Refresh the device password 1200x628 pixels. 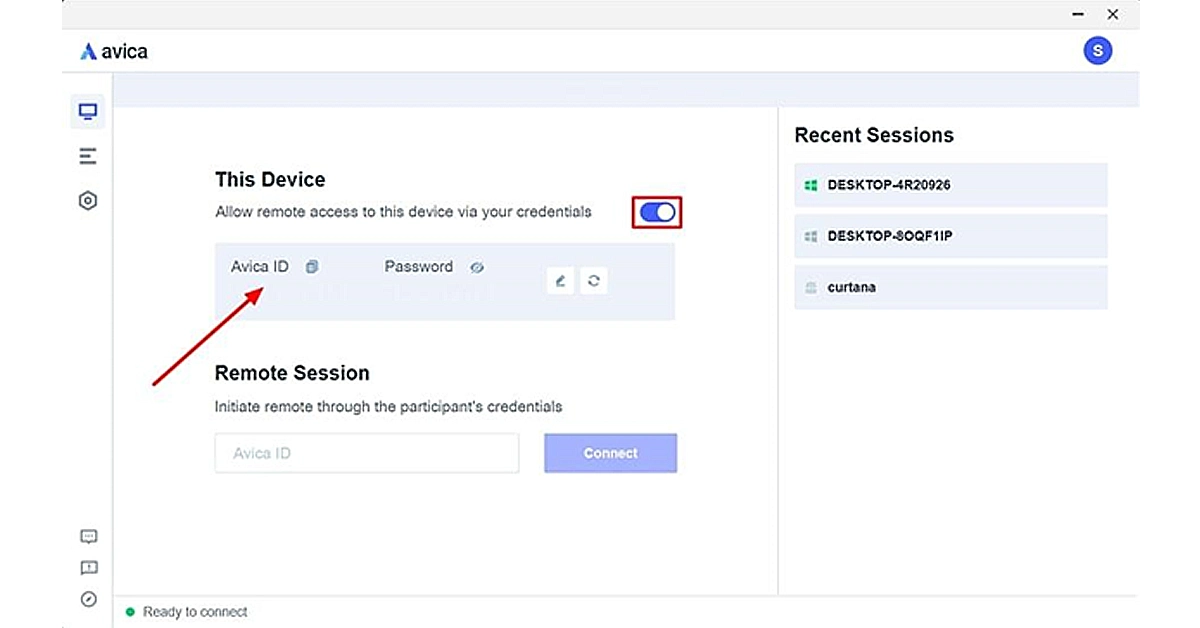[x=593, y=281]
